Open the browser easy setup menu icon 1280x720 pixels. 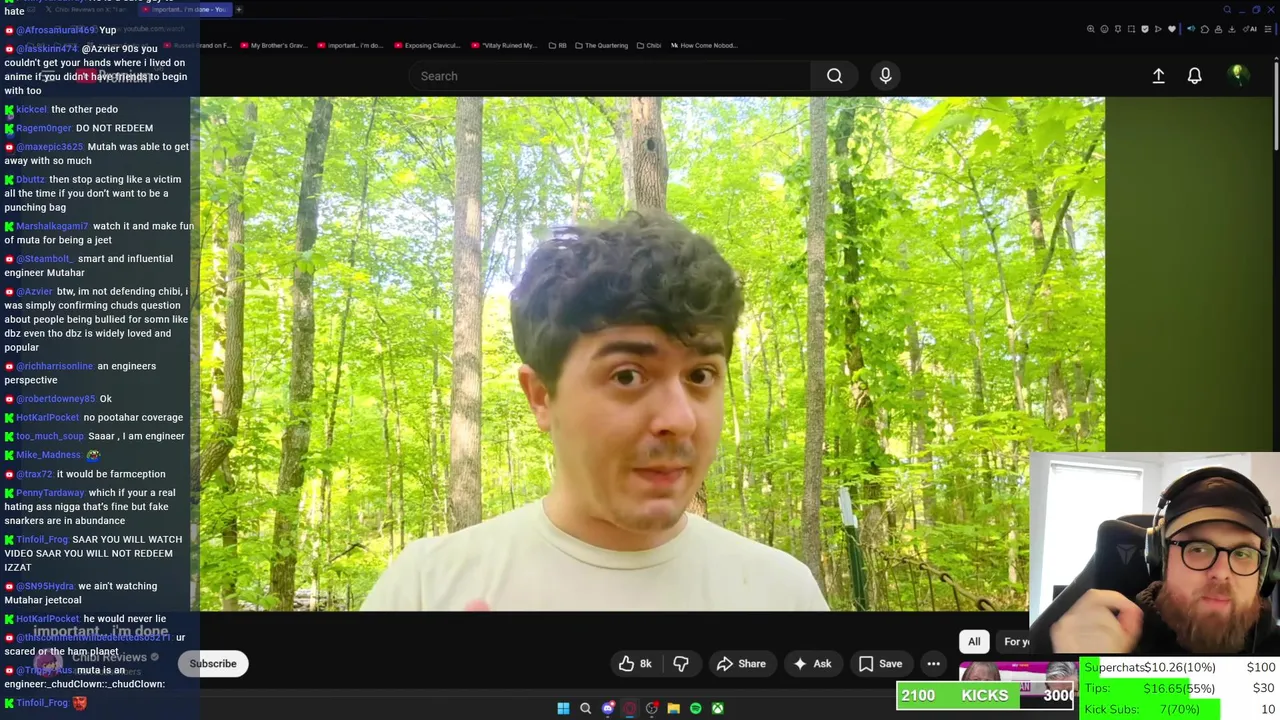point(1267,29)
